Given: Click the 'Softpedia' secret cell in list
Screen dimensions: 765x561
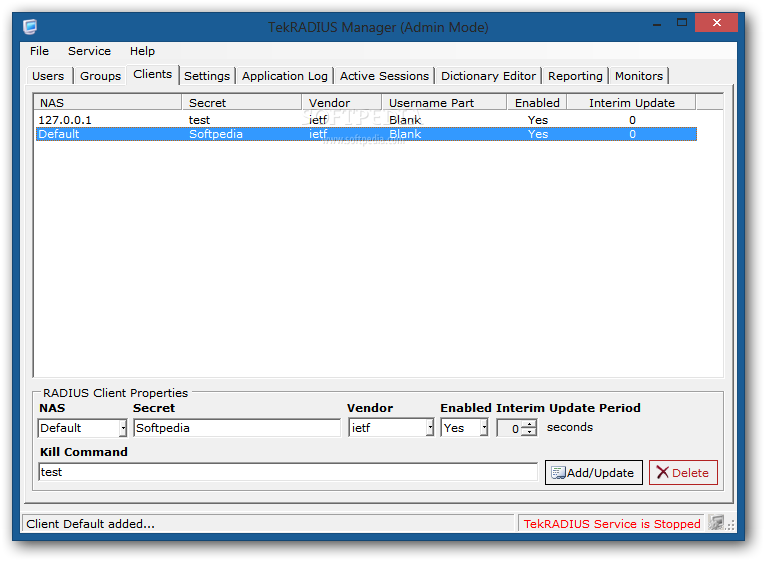Looking at the screenshot, I should [216, 134].
